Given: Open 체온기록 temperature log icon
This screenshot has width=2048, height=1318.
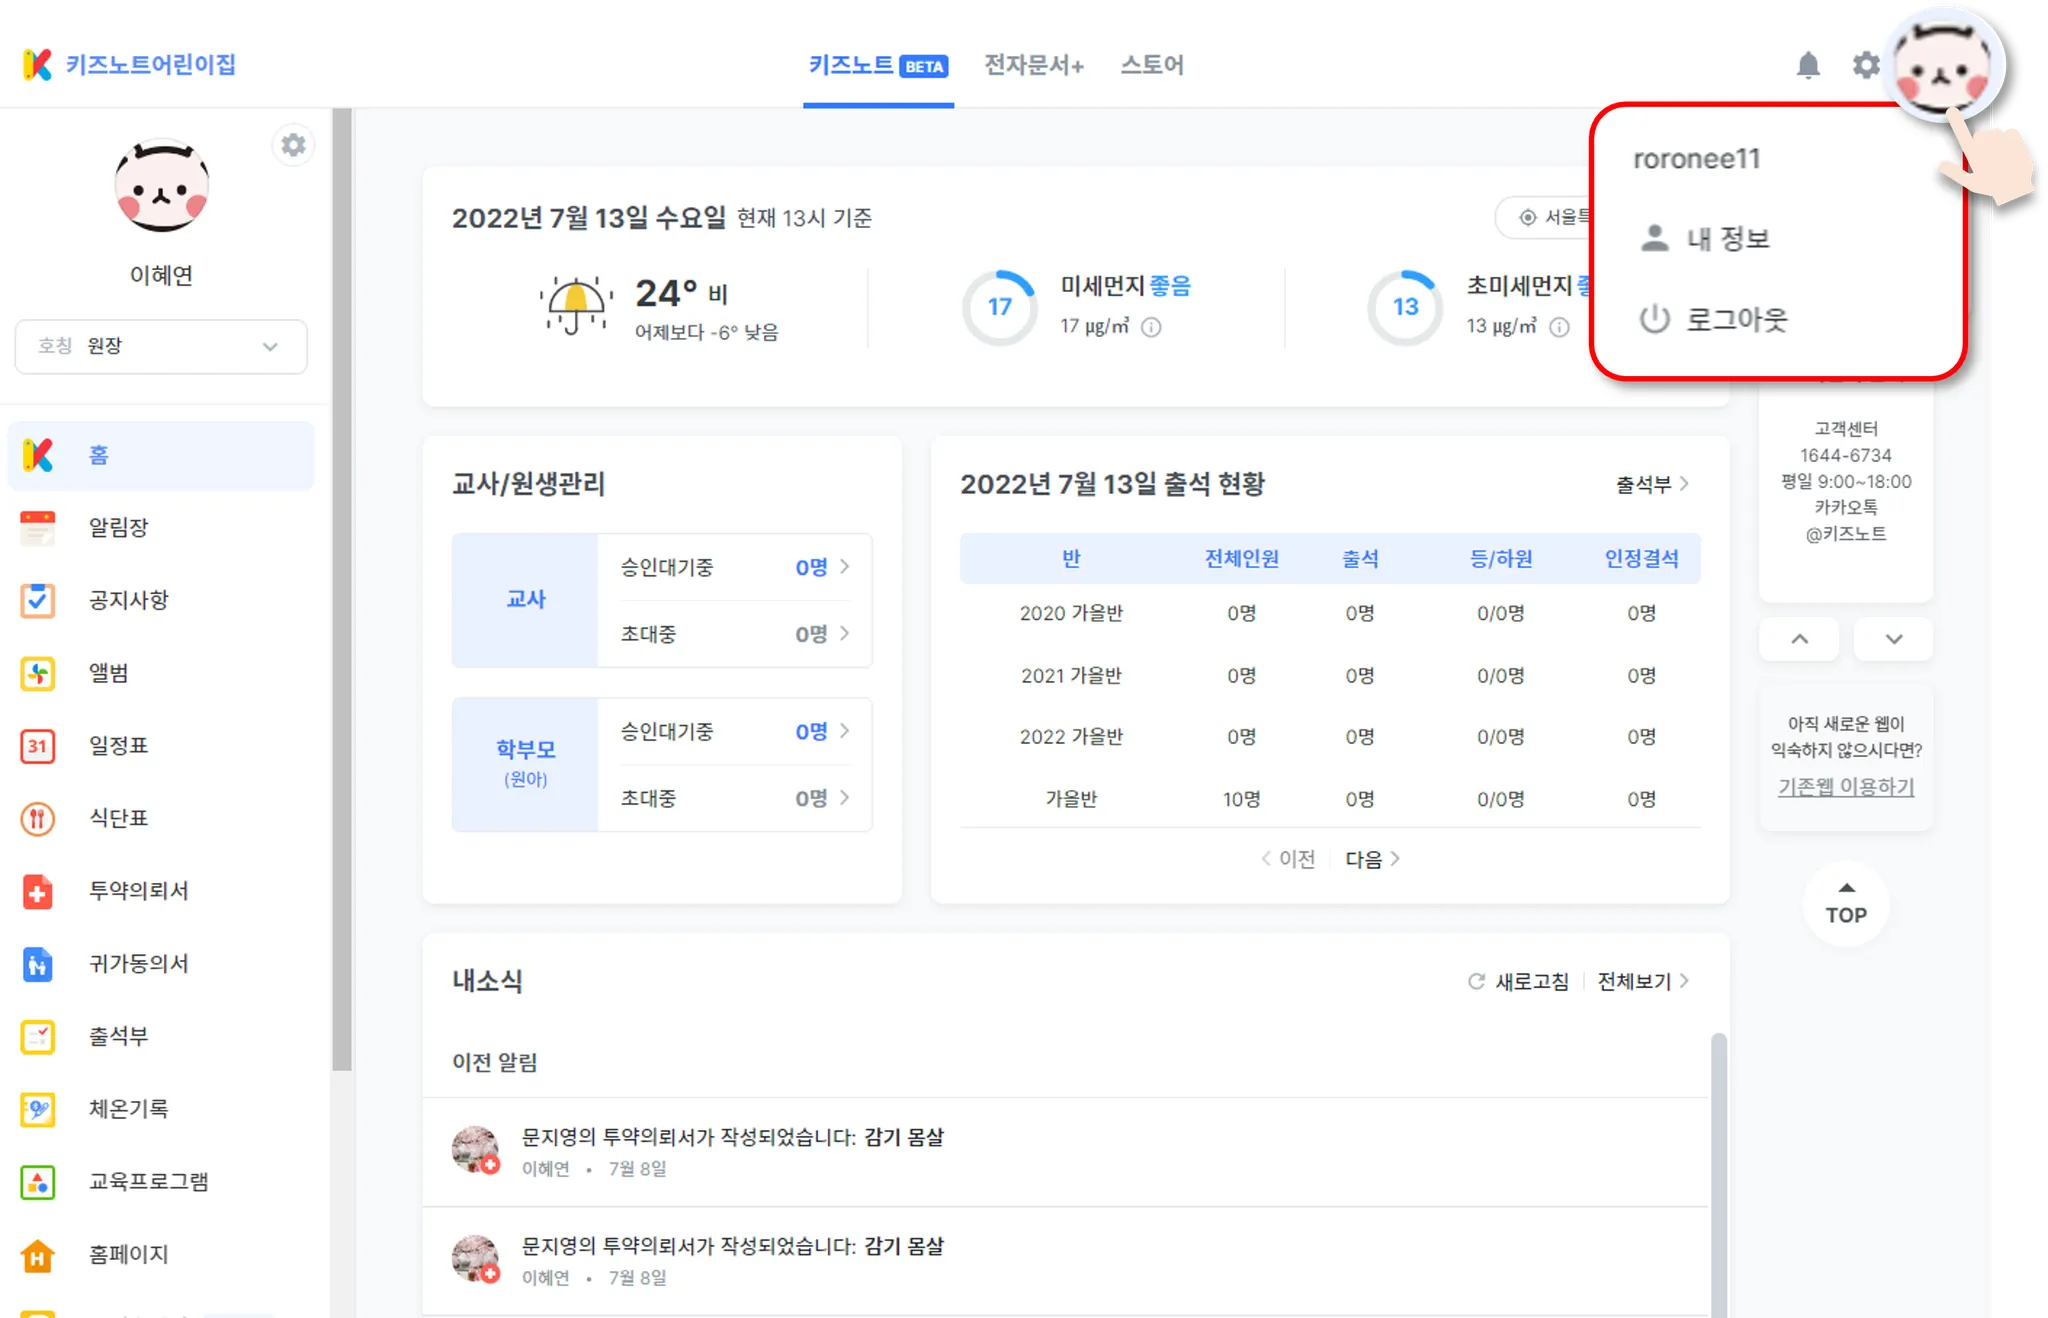Looking at the screenshot, I should pyautogui.click(x=38, y=1109).
